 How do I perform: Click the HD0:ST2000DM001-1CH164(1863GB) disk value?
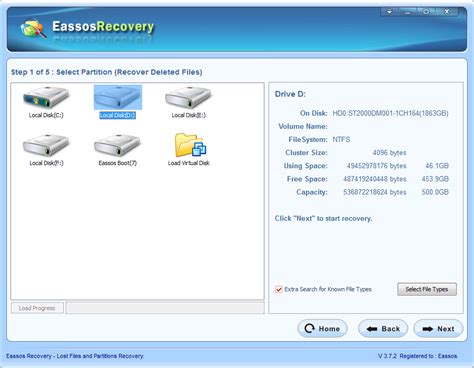(390, 113)
